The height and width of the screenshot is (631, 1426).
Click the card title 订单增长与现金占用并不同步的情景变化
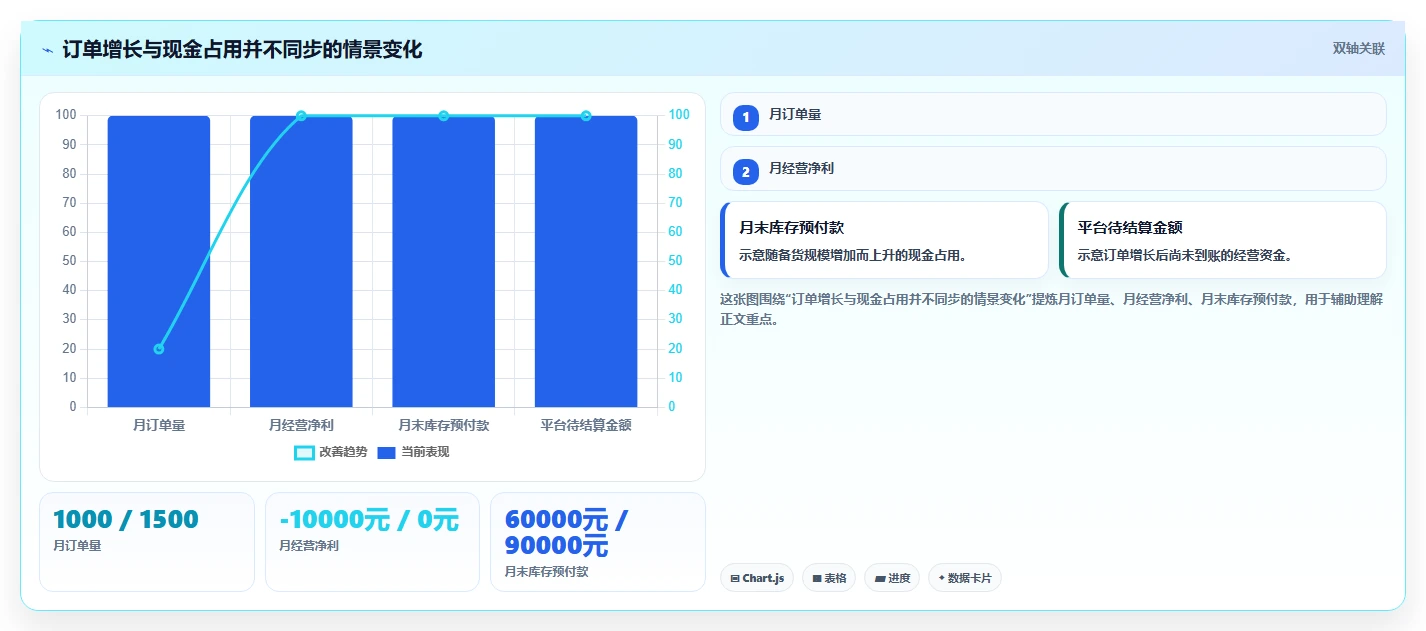tap(242, 49)
